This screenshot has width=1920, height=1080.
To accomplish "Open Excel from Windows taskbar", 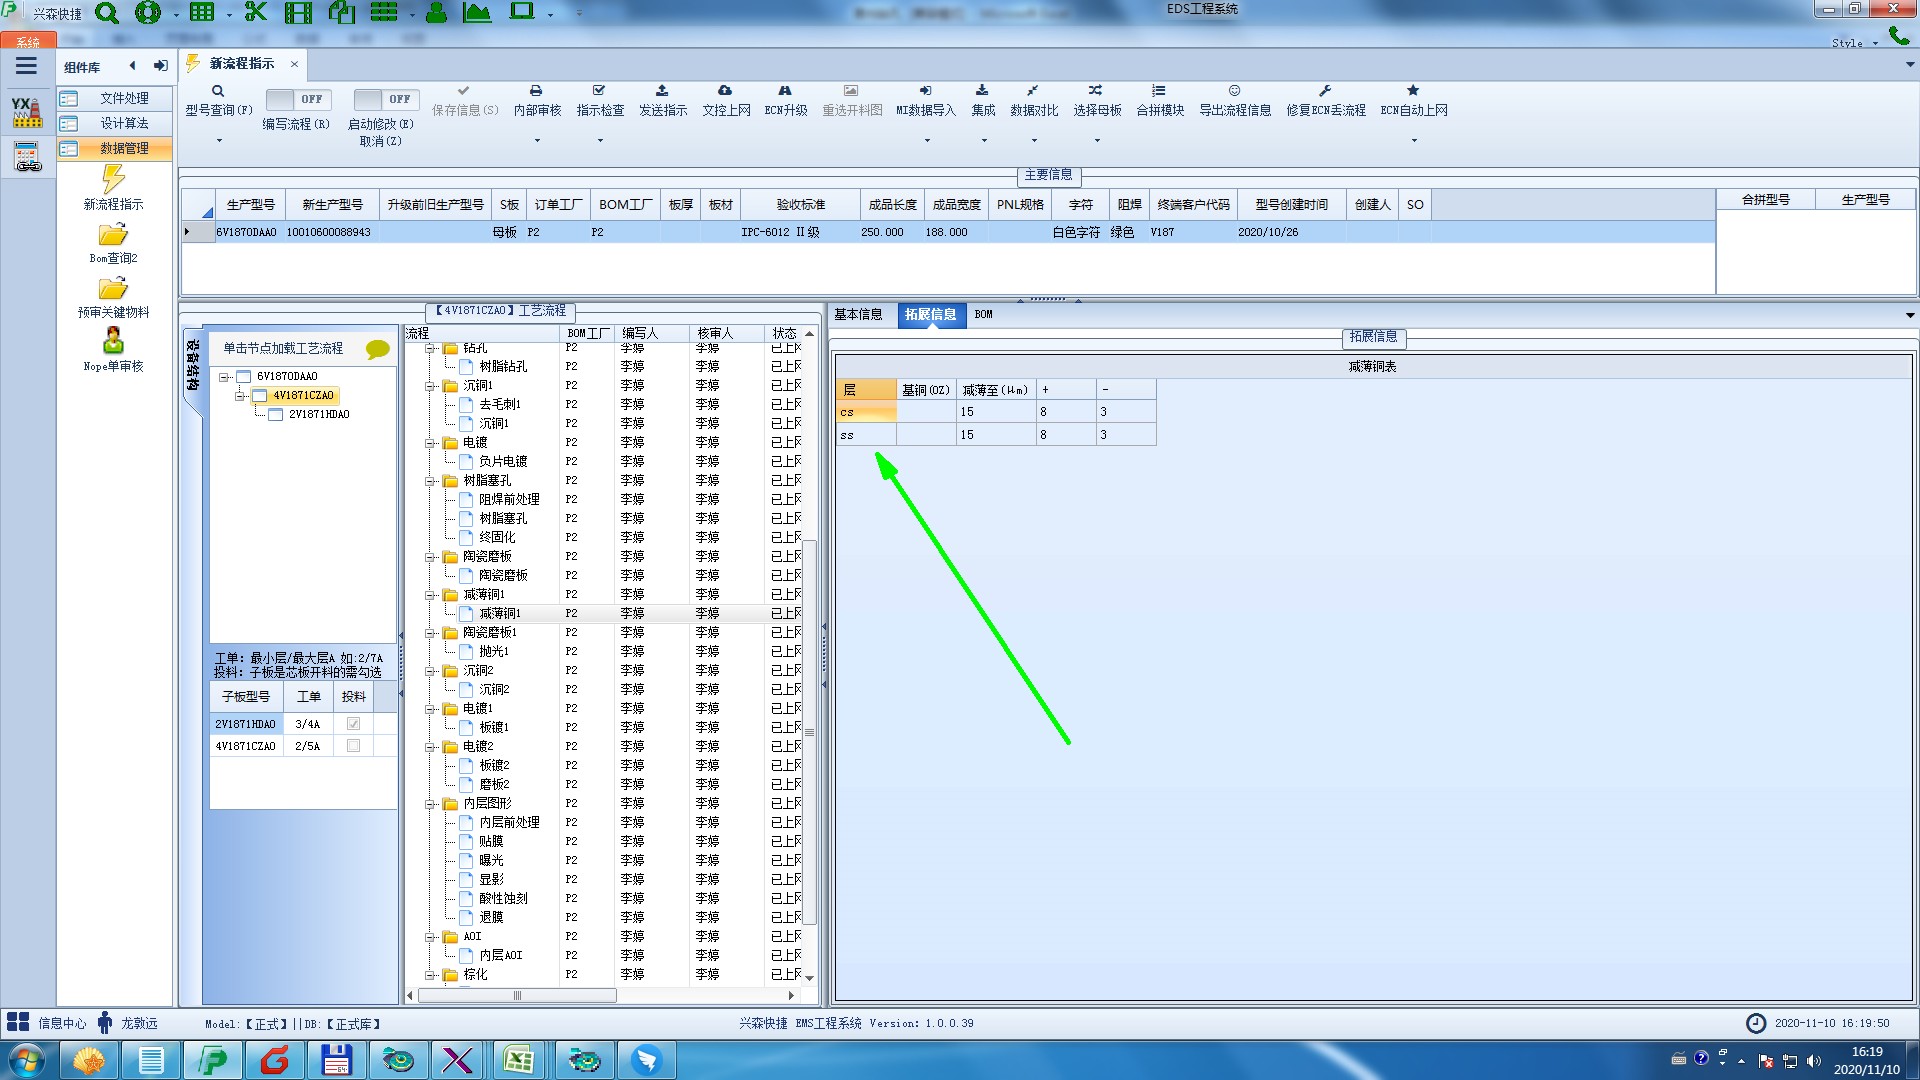I will click(x=519, y=1060).
